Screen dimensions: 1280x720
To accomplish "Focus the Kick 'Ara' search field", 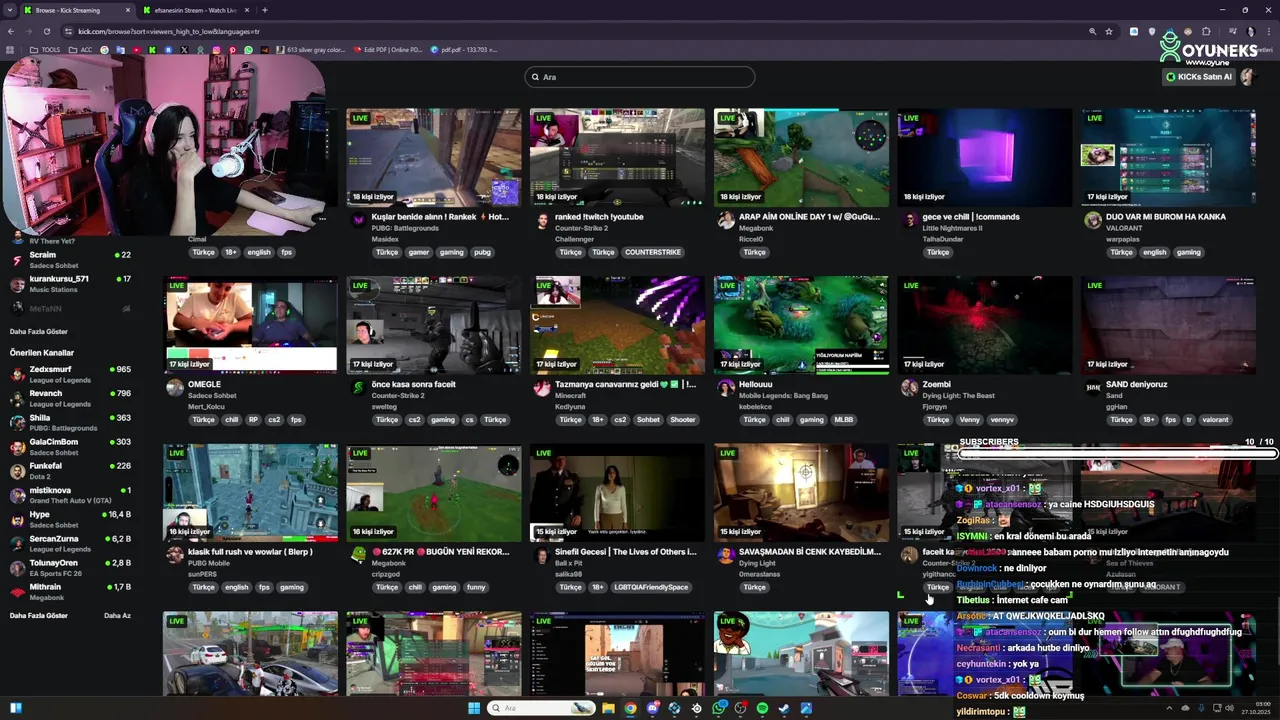I will (x=640, y=77).
